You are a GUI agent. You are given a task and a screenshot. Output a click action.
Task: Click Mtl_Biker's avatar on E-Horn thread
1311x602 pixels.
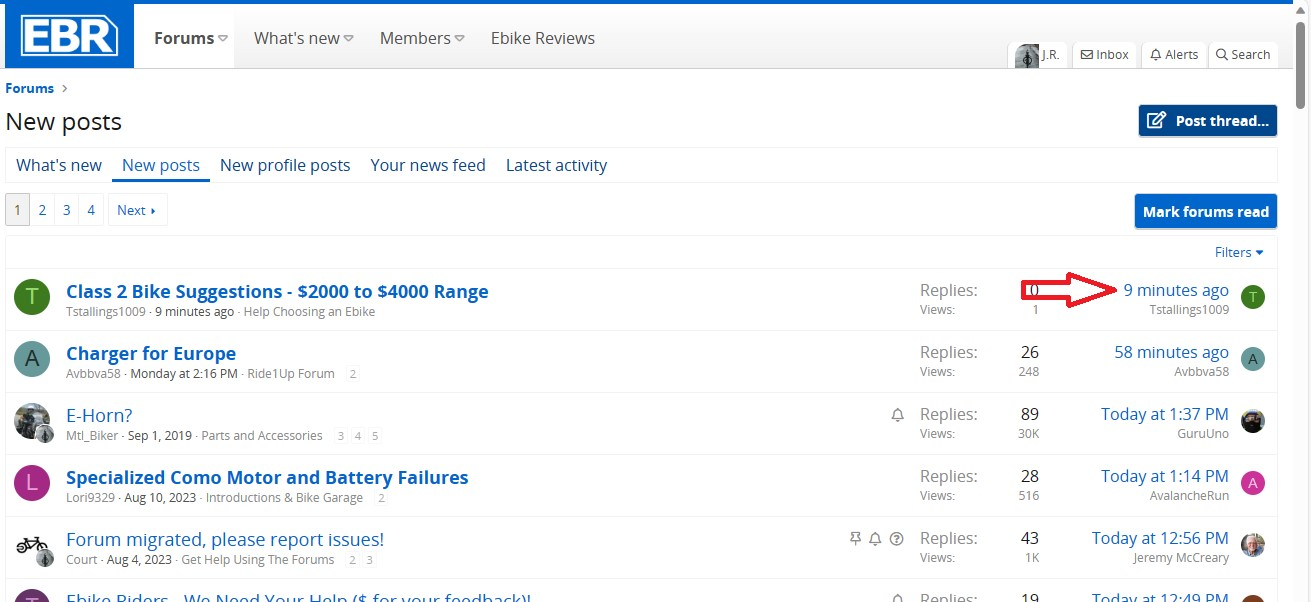pyautogui.click(x=32, y=421)
